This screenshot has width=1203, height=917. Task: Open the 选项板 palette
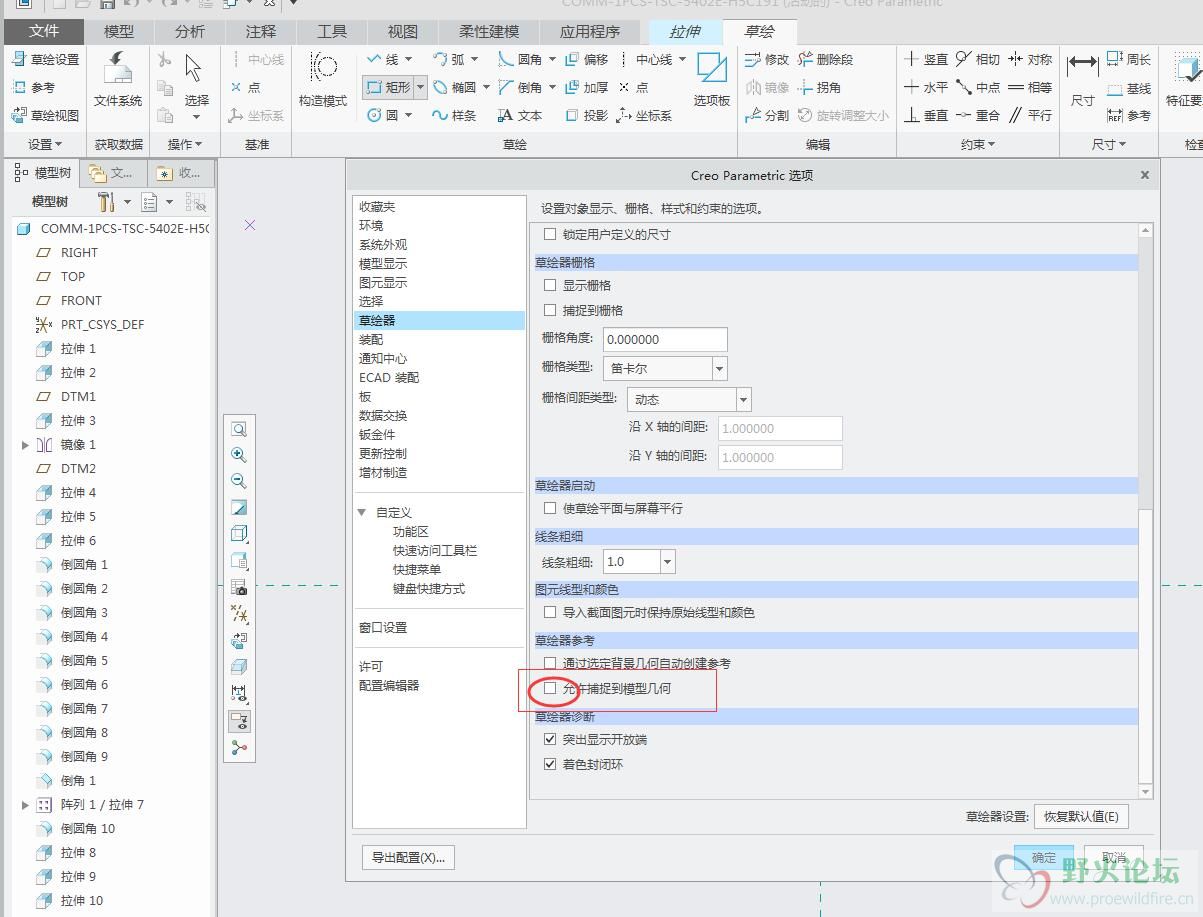(x=712, y=80)
